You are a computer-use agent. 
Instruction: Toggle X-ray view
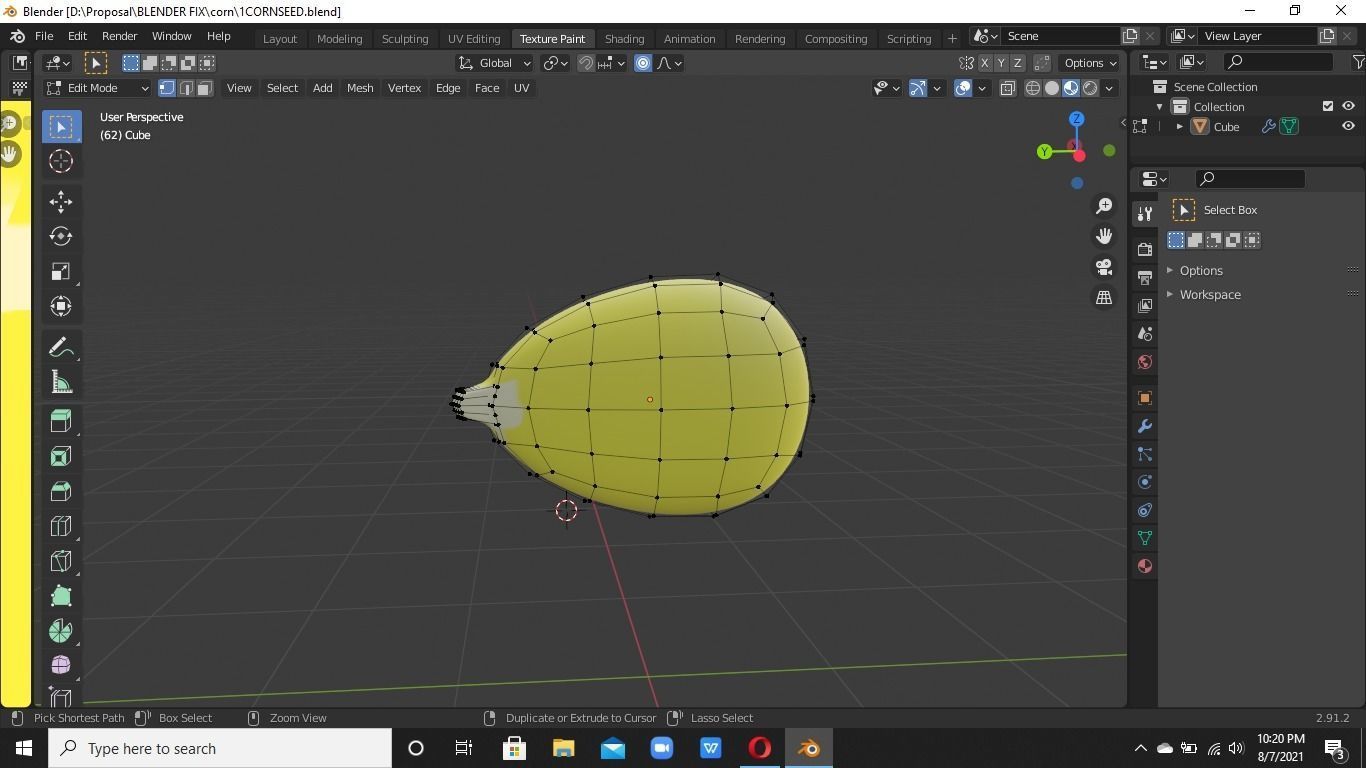coord(1007,88)
